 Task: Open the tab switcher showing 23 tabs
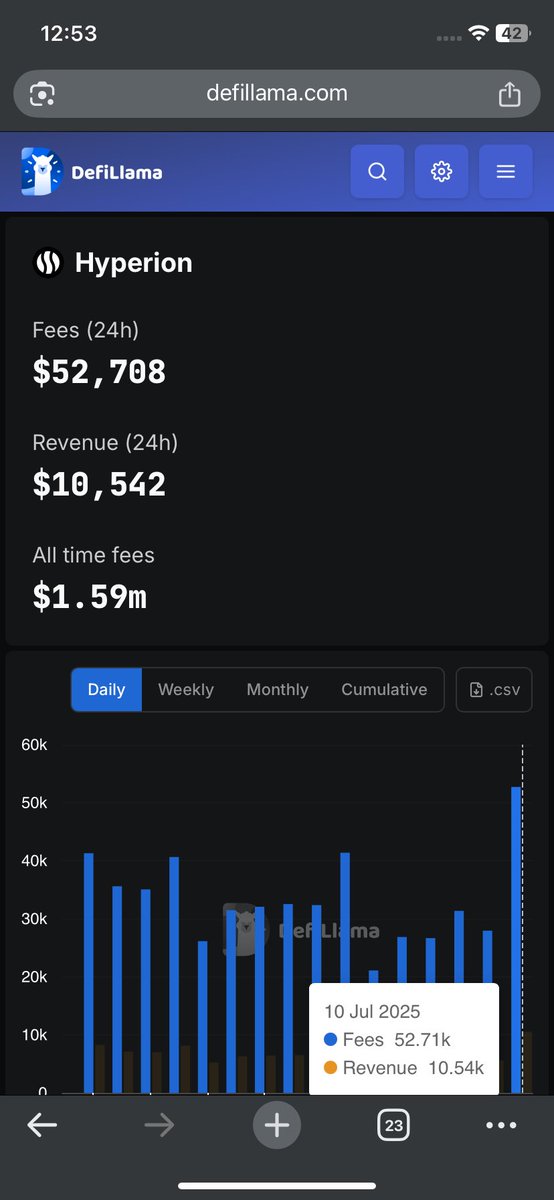coord(394,1125)
